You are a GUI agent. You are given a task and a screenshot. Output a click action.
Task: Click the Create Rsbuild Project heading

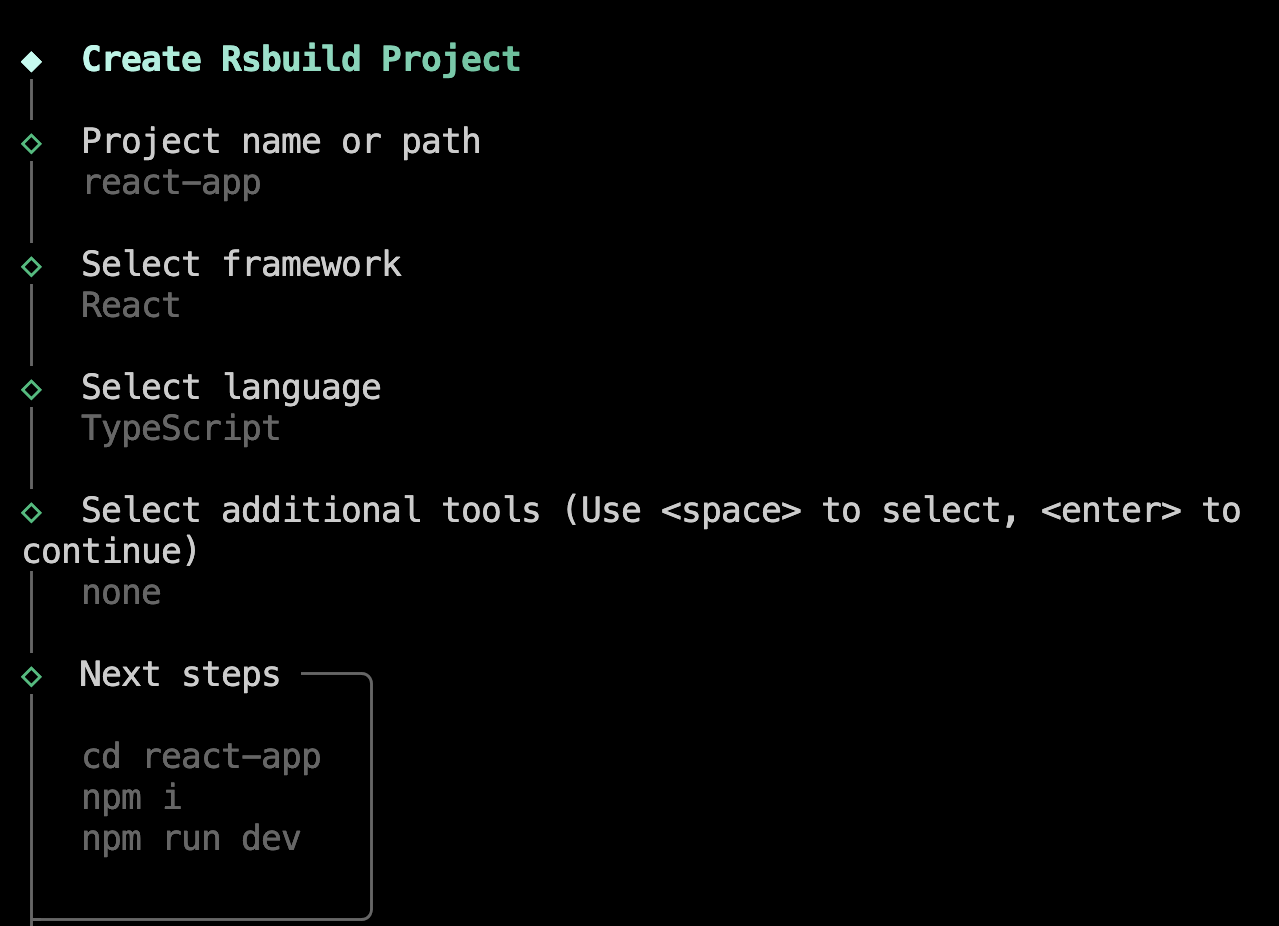pos(301,59)
